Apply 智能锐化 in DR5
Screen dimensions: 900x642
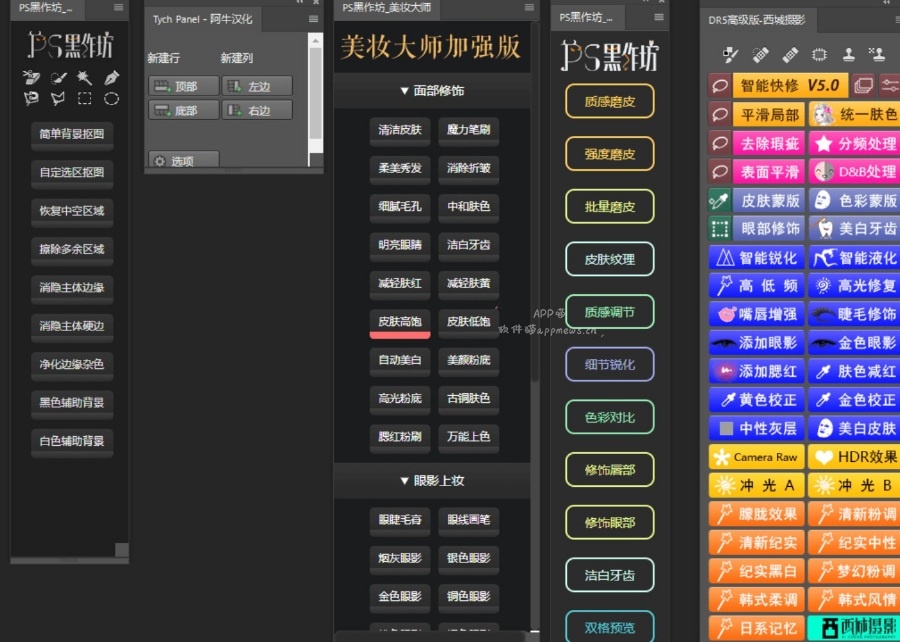756,258
